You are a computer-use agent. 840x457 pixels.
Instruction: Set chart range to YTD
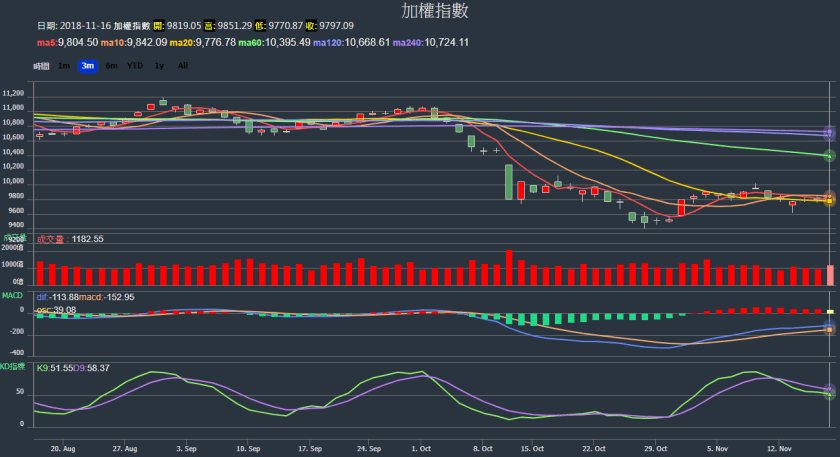pos(134,66)
